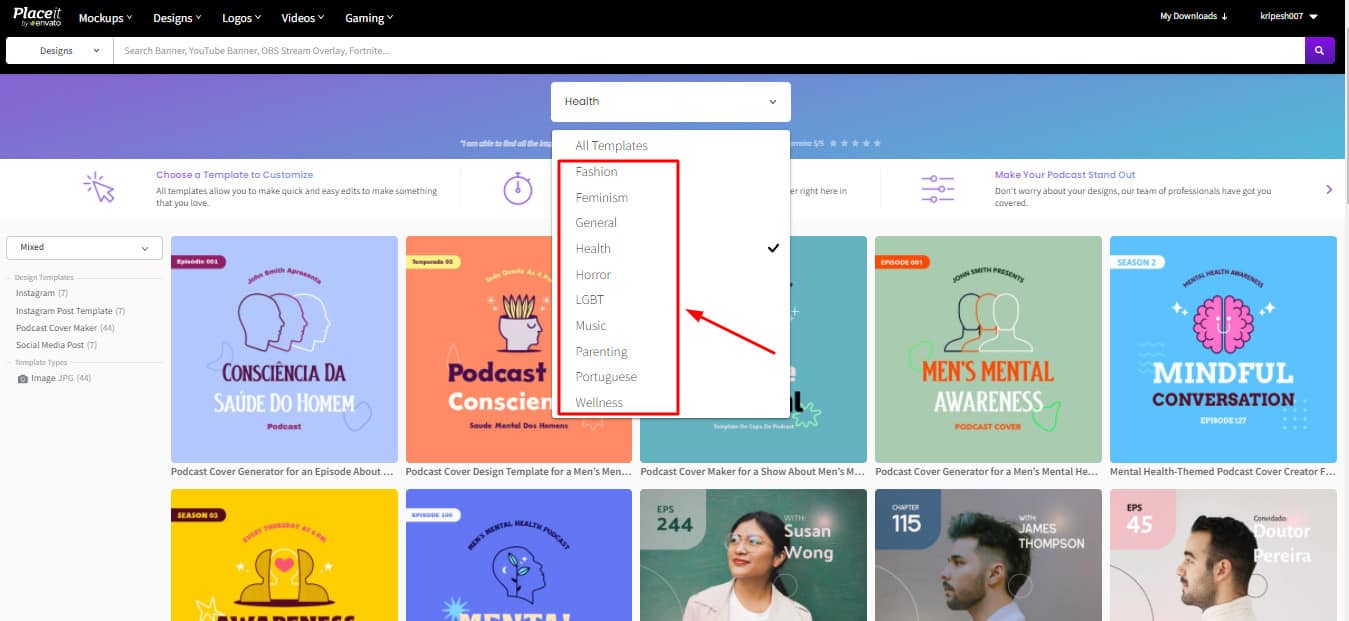Image resolution: width=1349 pixels, height=621 pixels.
Task: Click the purple search magnifier button
Action: pyautogui.click(x=1319, y=50)
